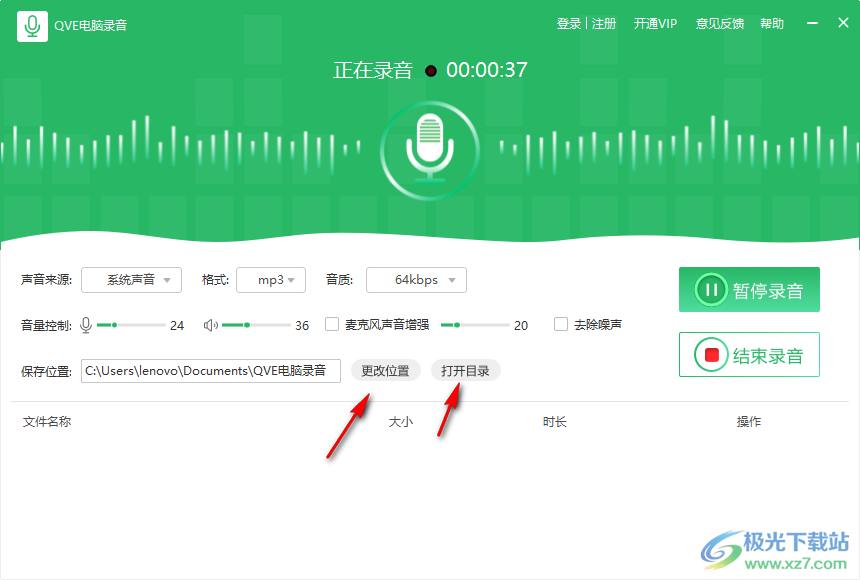
Task: Click the 打开目录 button
Action: click(464, 370)
